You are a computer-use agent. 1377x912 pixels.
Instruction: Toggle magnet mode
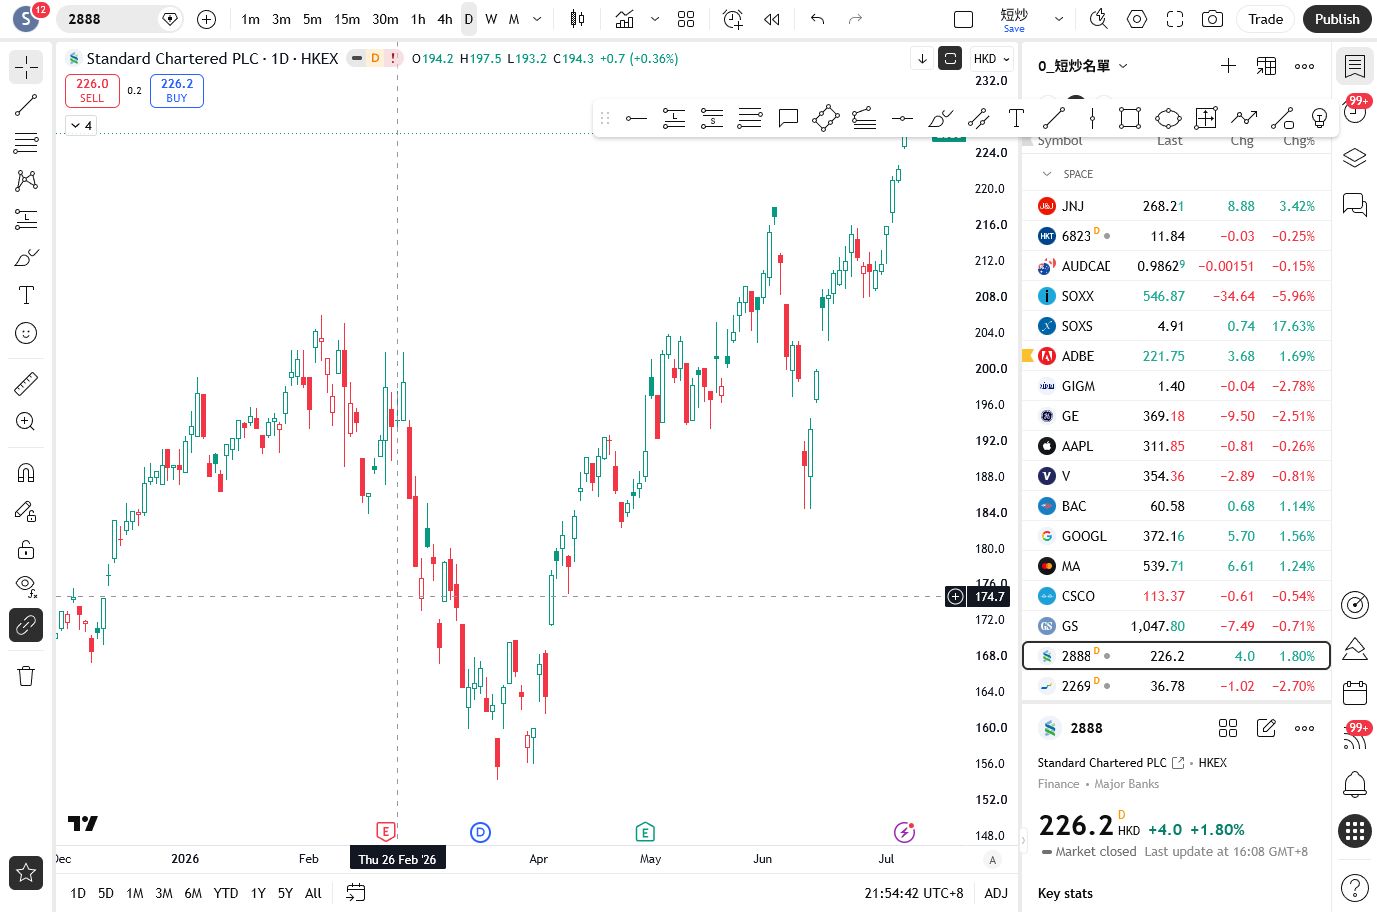pos(26,472)
